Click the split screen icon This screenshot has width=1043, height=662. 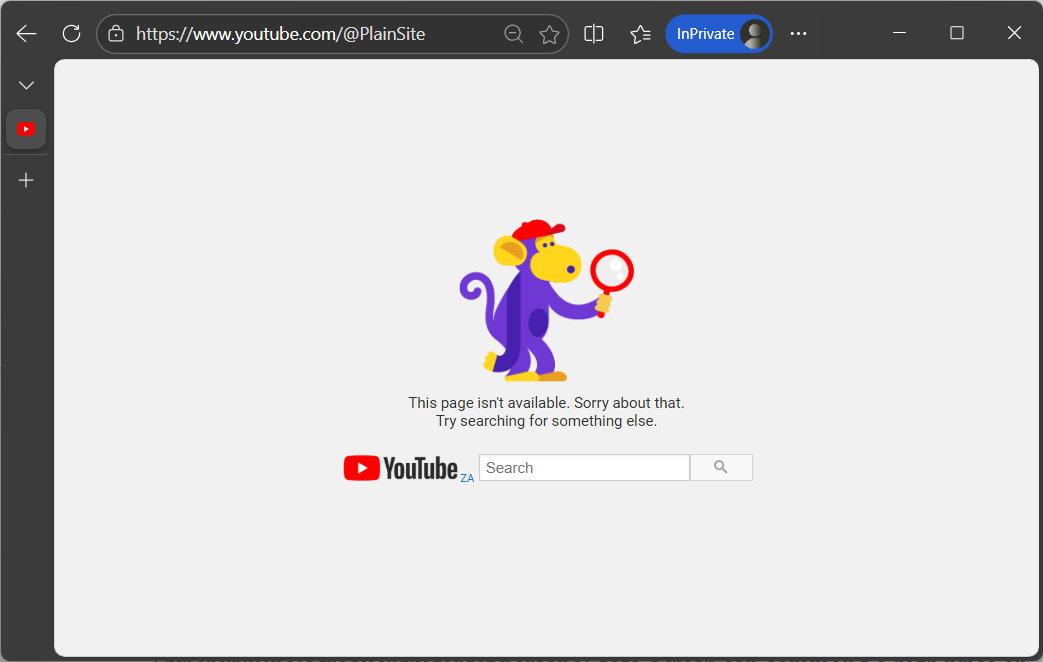click(x=593, y=33)
